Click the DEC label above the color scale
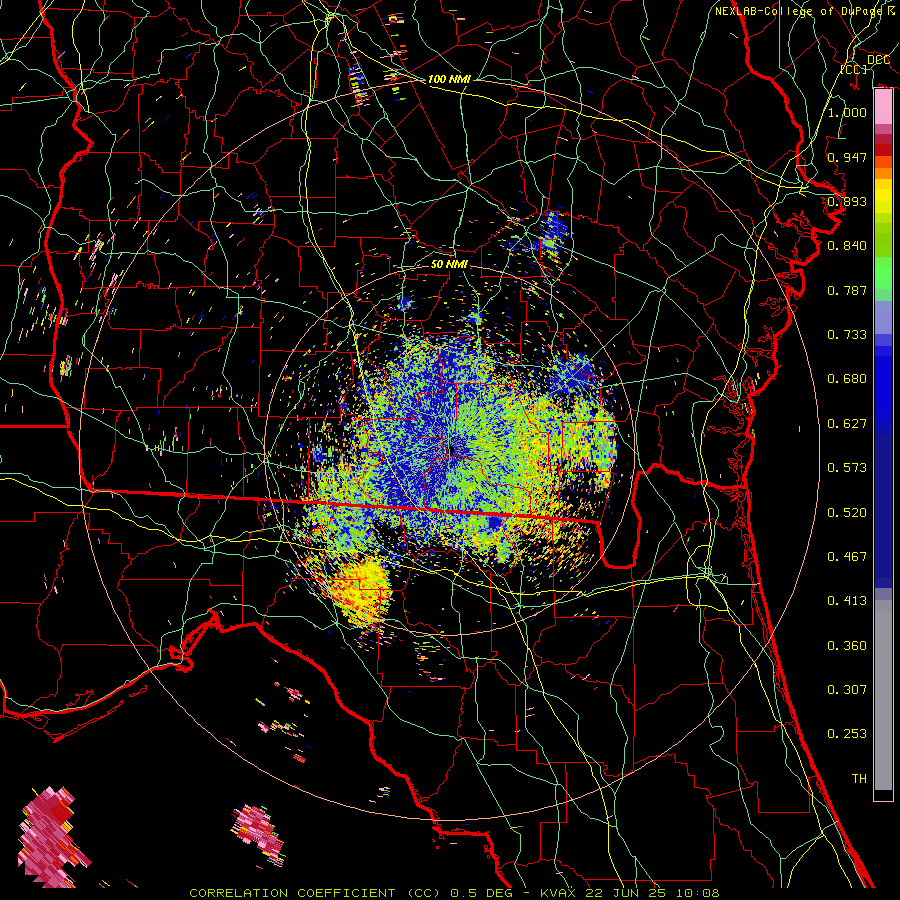Screen dimensions: 900x900 click(878, 60)
